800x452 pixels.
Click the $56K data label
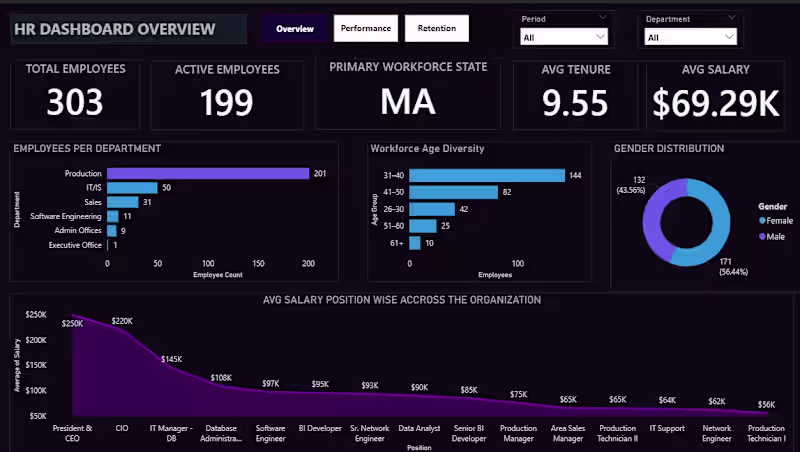tap(766, 405)
